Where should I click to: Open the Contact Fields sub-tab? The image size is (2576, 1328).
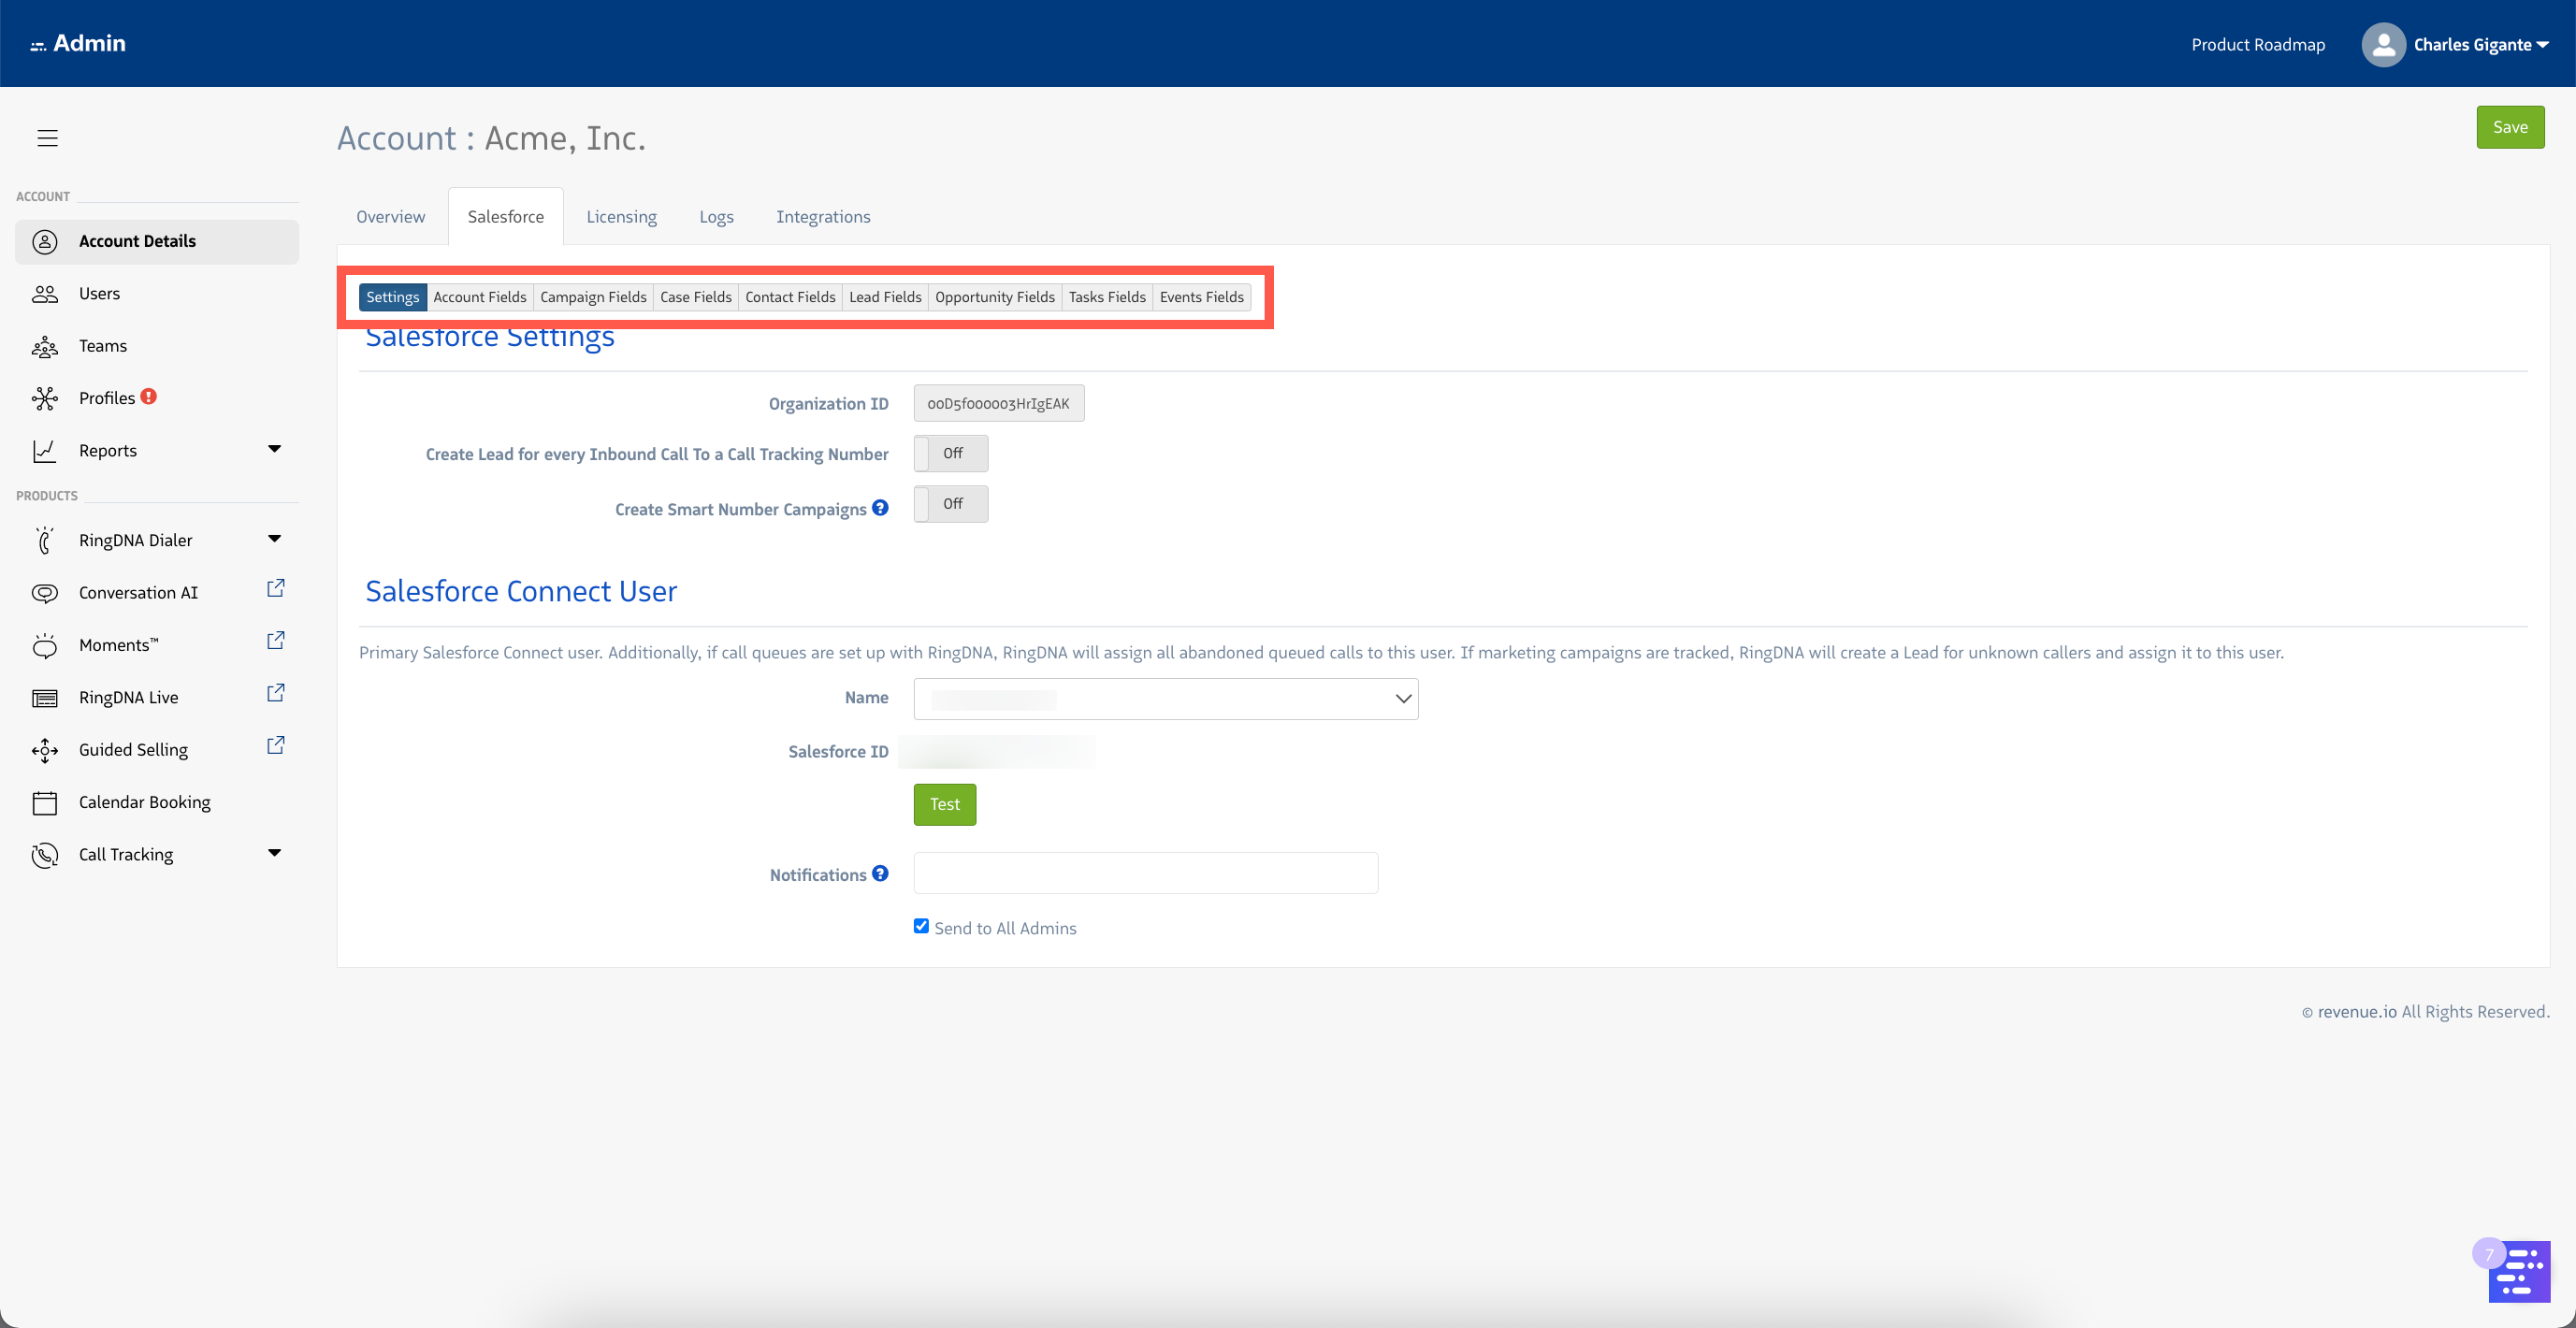click(790, 297)
